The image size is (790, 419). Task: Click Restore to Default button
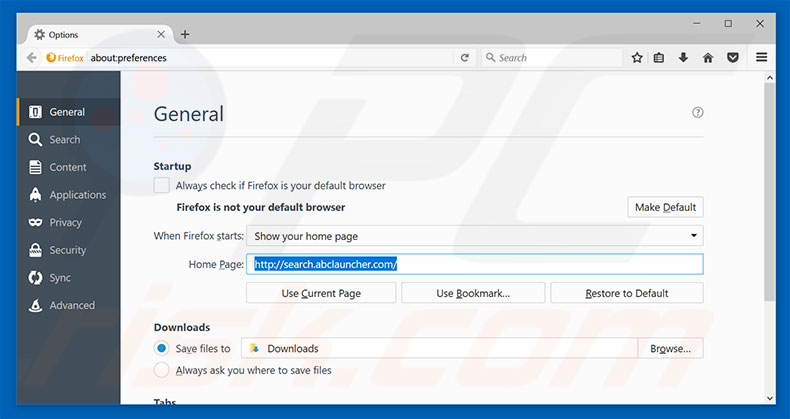click(627, 293)
